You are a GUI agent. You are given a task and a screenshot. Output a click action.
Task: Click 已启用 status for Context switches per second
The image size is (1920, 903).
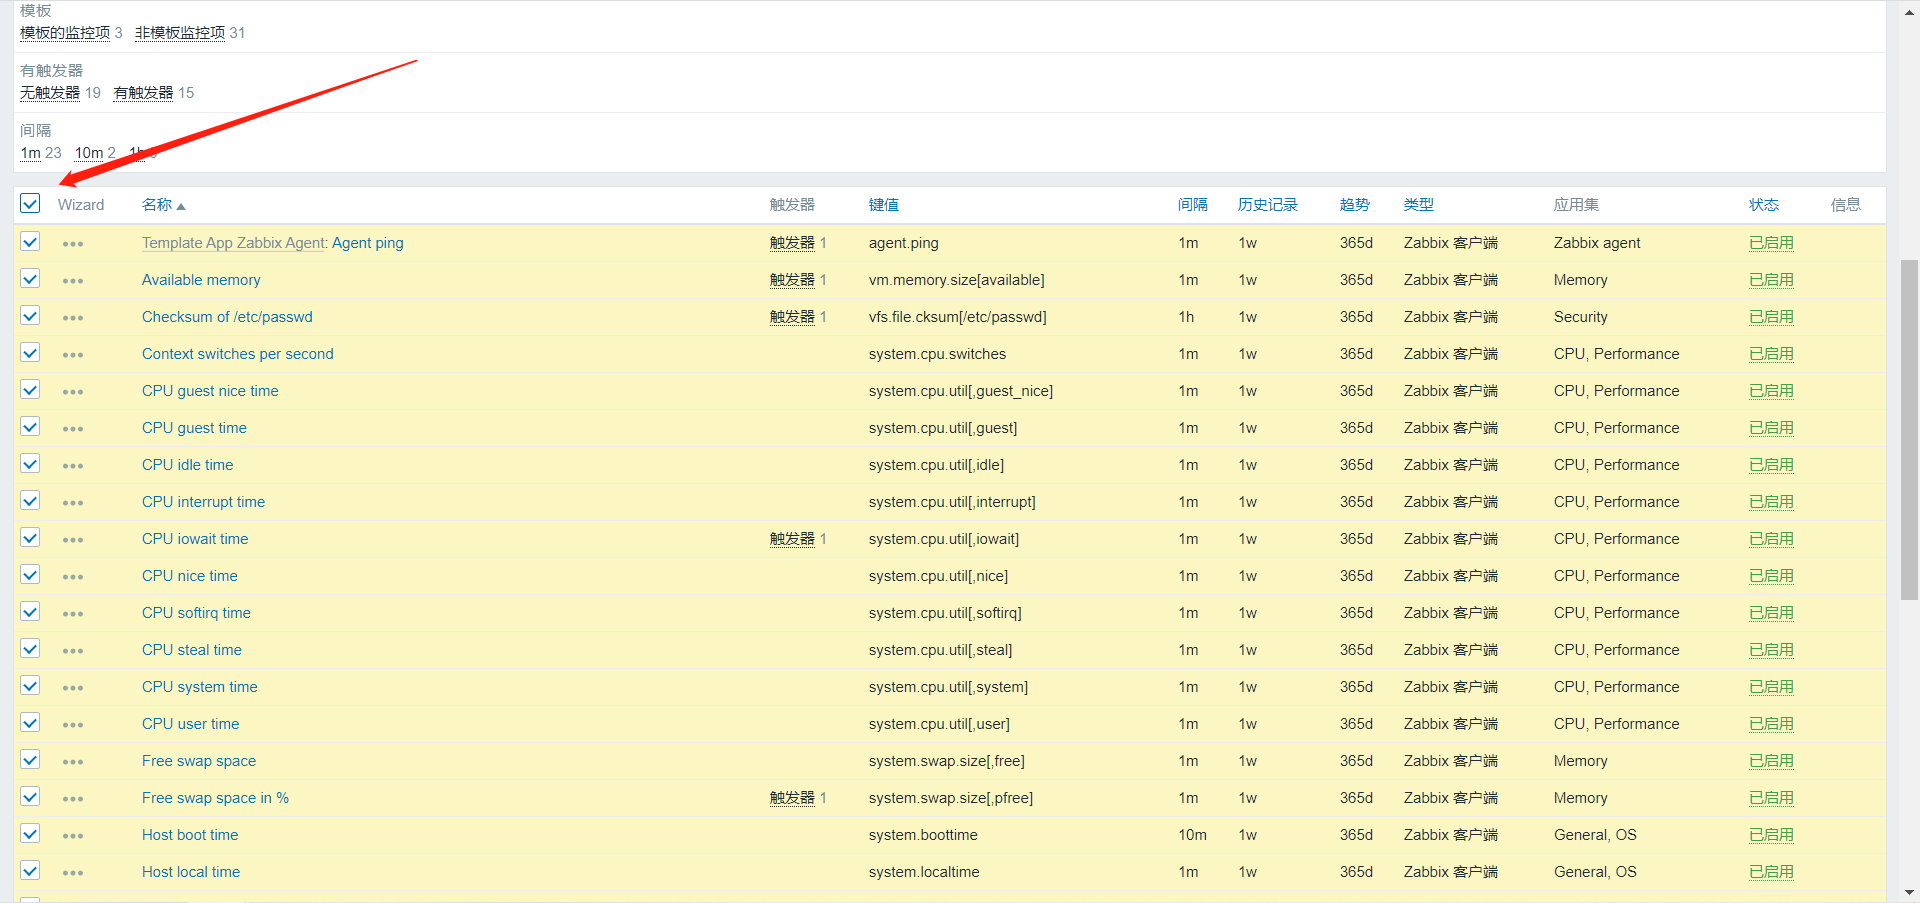(x=1770, y=354)
